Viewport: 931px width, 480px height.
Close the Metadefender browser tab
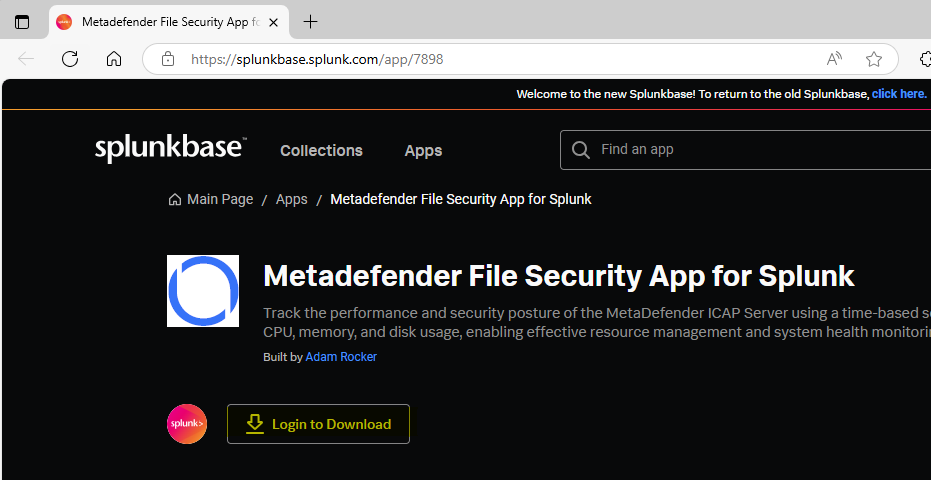[x=273, y=23]
